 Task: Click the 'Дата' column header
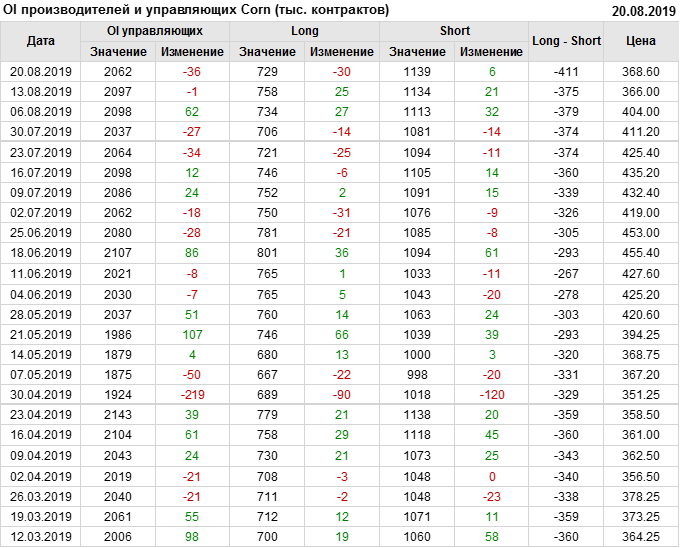point(41,41)
